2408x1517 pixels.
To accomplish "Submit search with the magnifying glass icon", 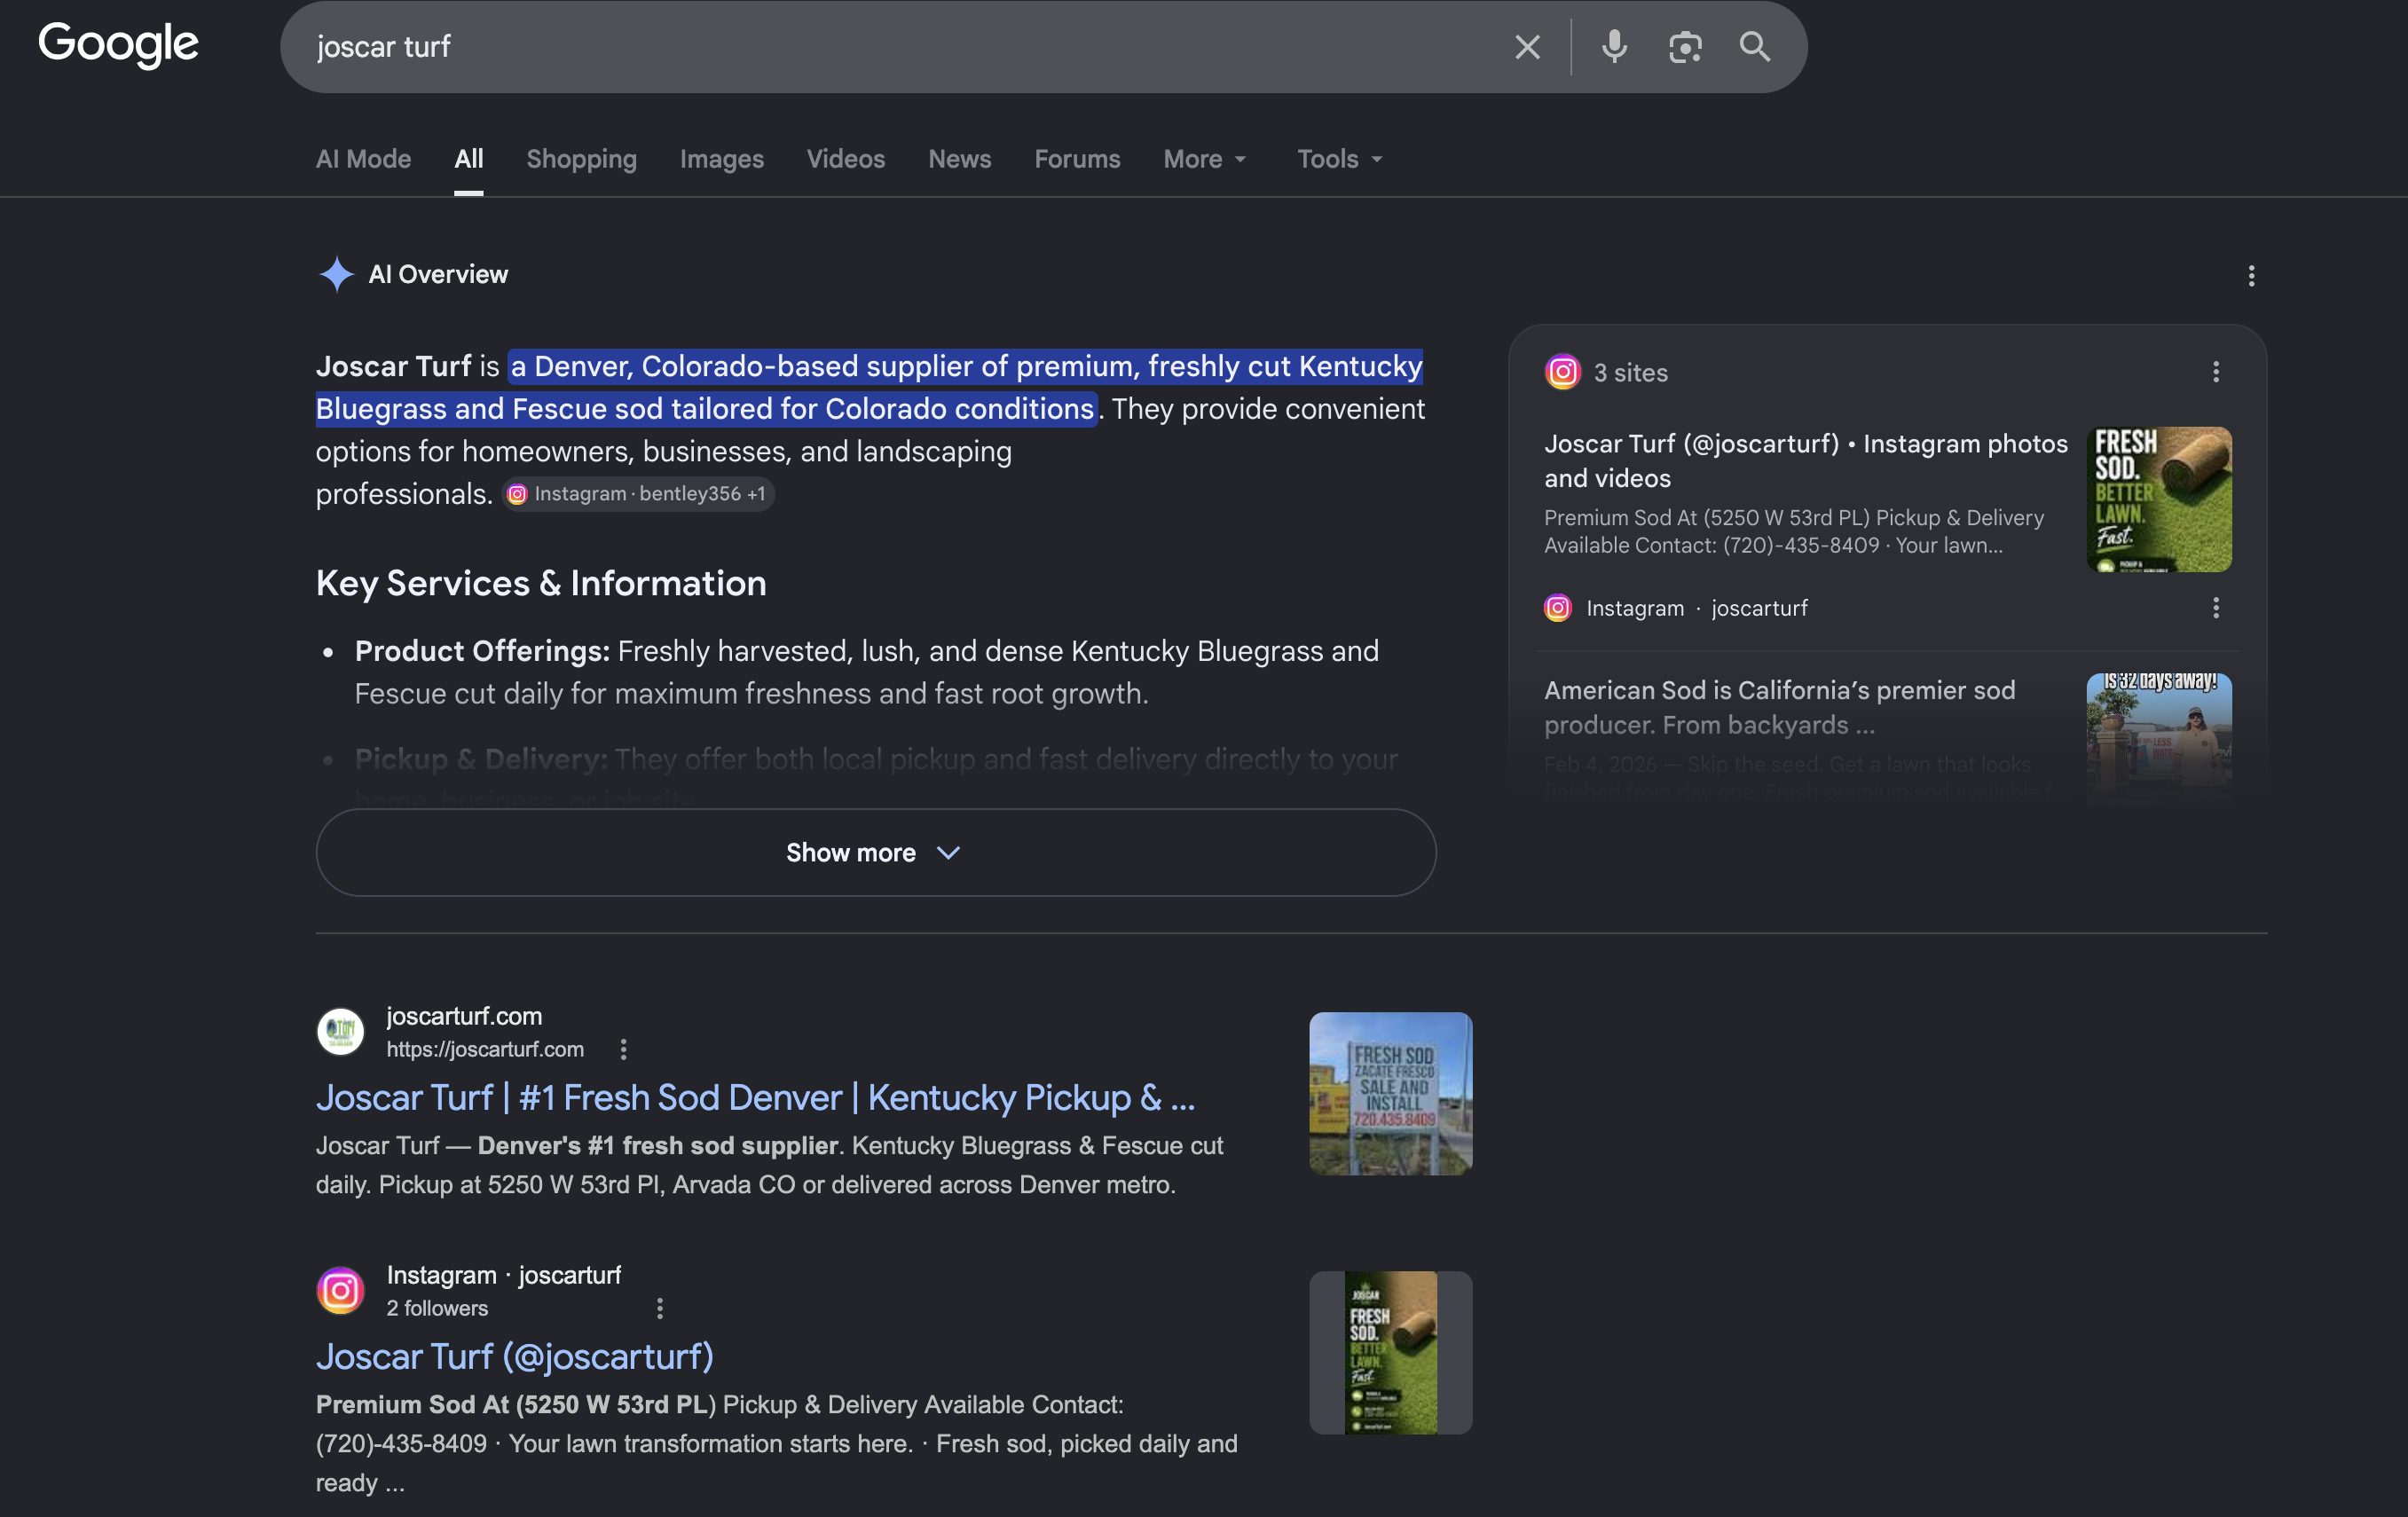I will point(1755,47).
